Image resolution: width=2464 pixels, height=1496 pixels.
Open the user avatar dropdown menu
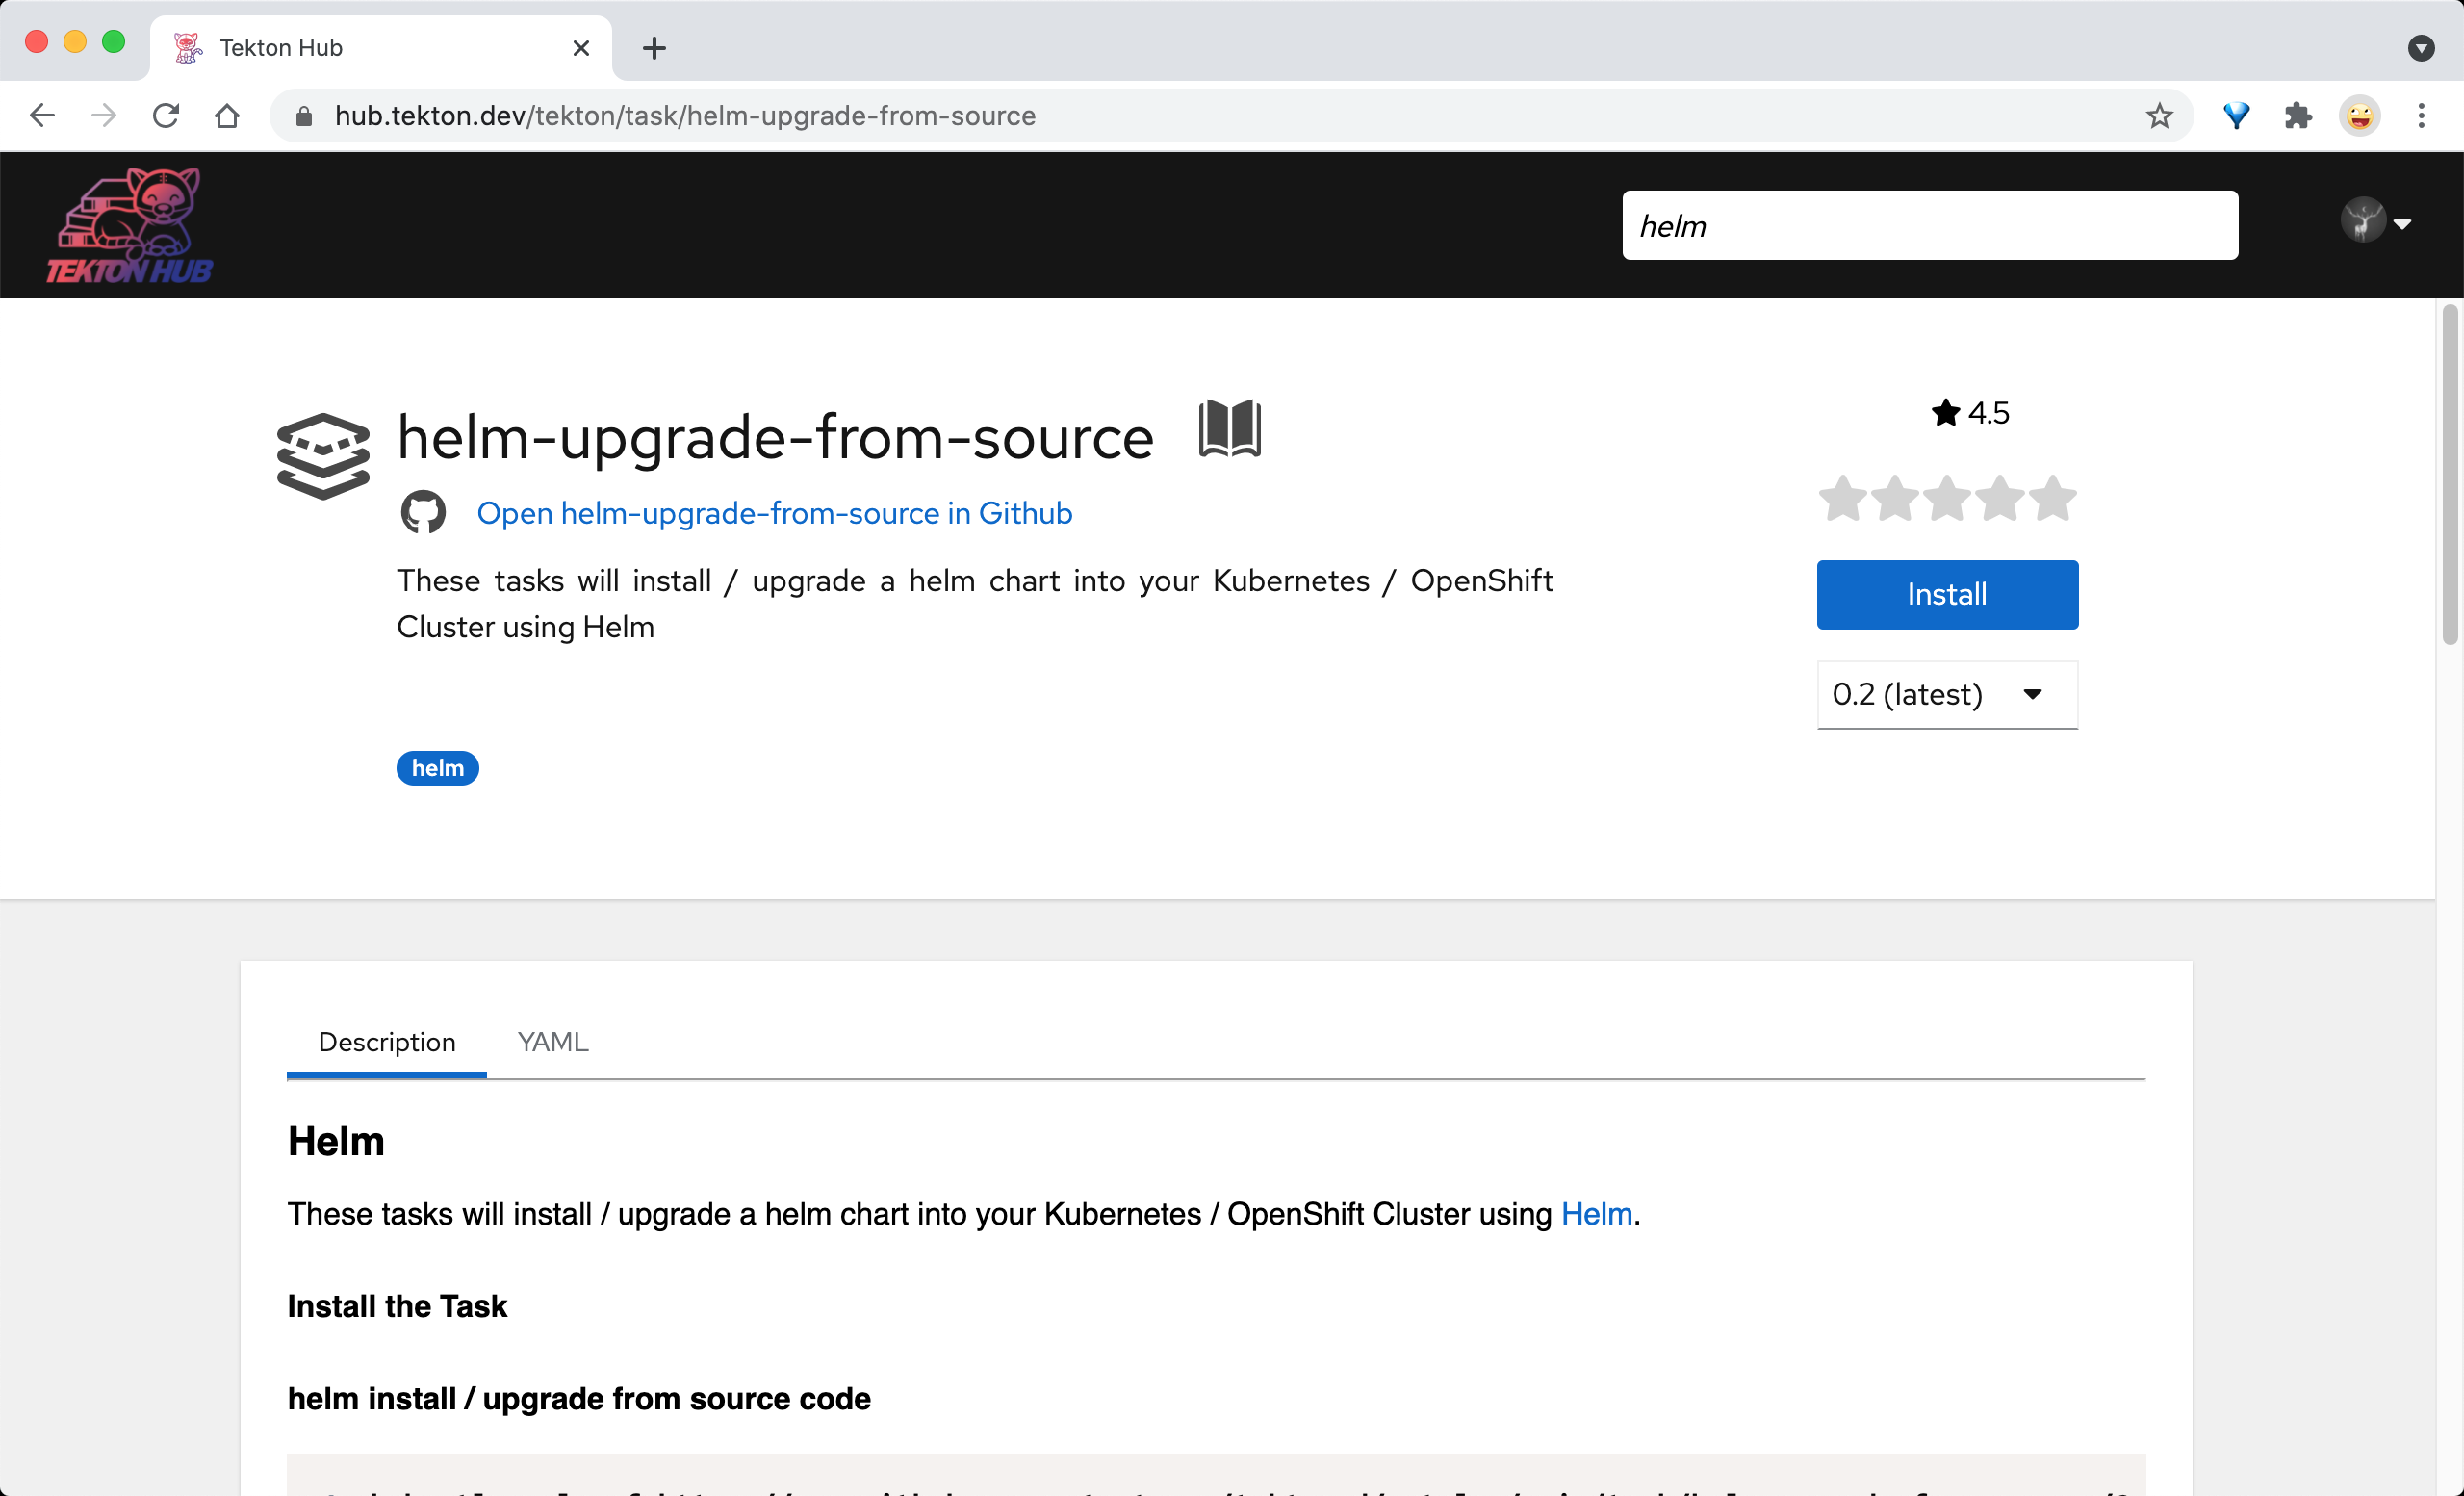click(2376, 221)
